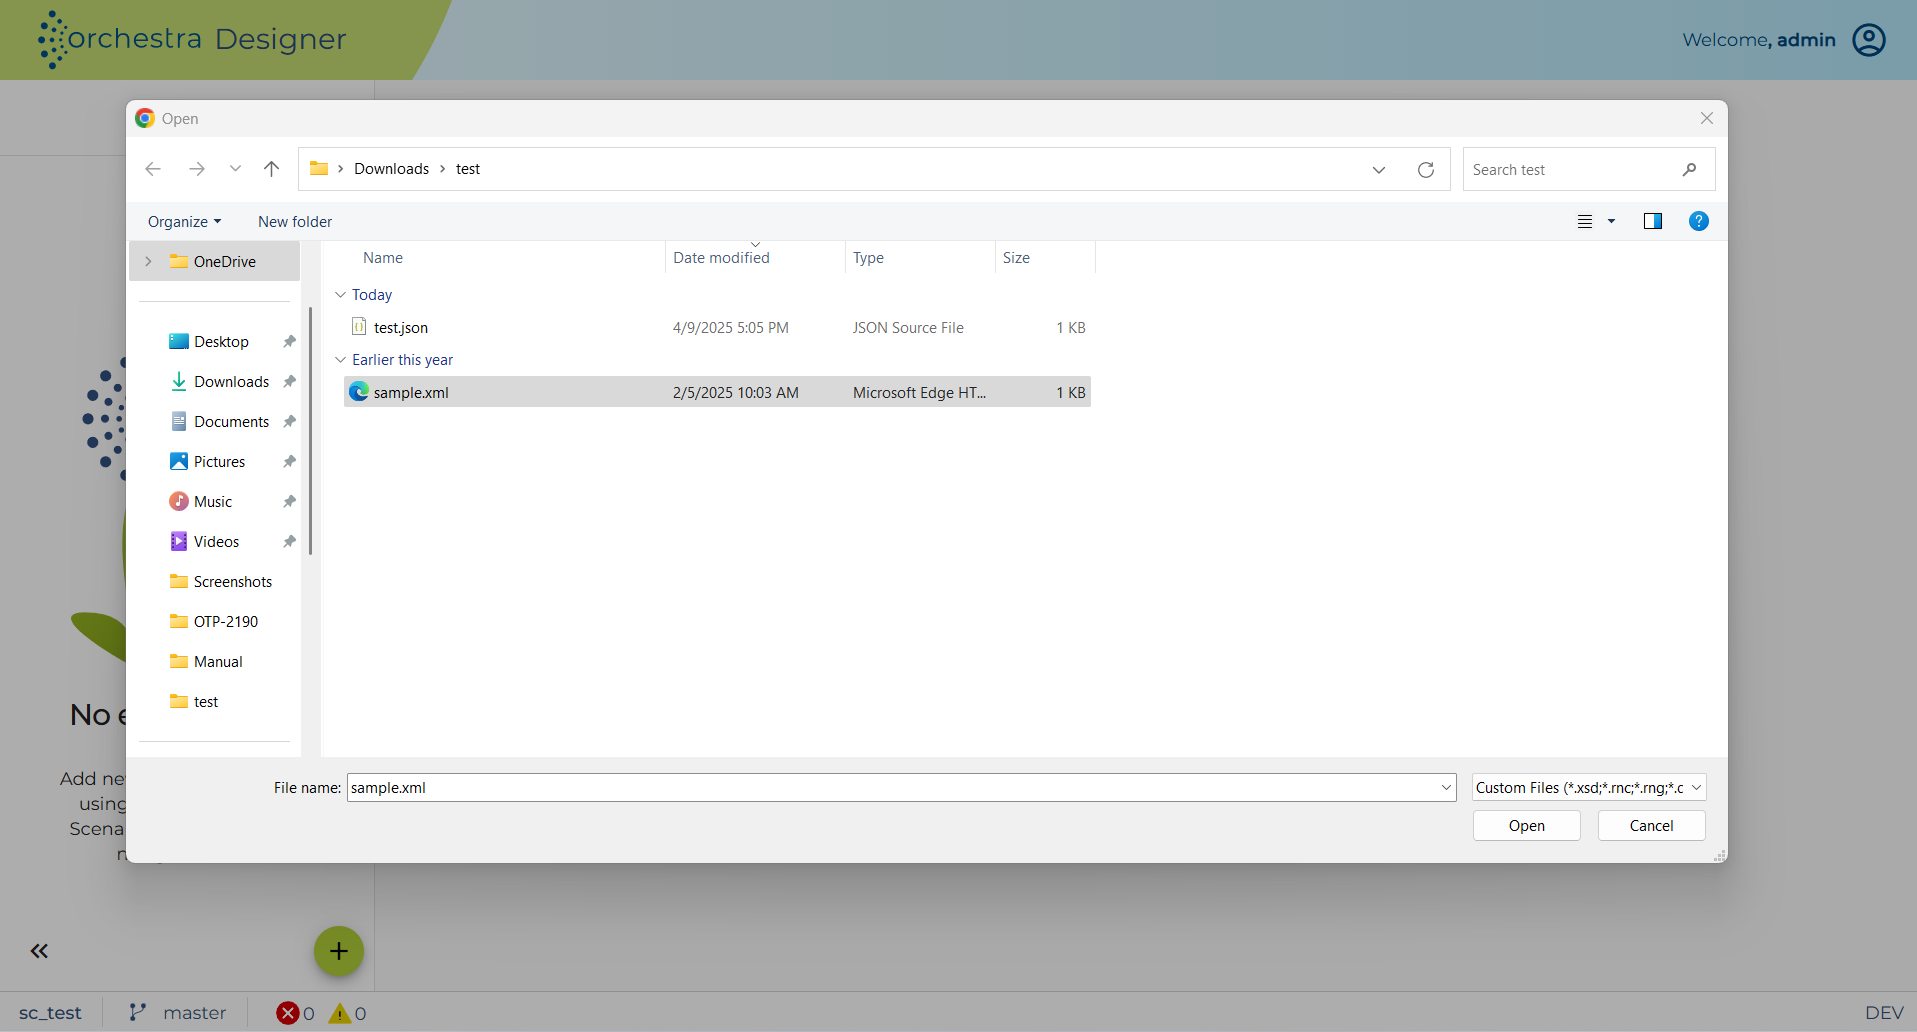Click sc_test in the status bar

[x=50, y=1013]
